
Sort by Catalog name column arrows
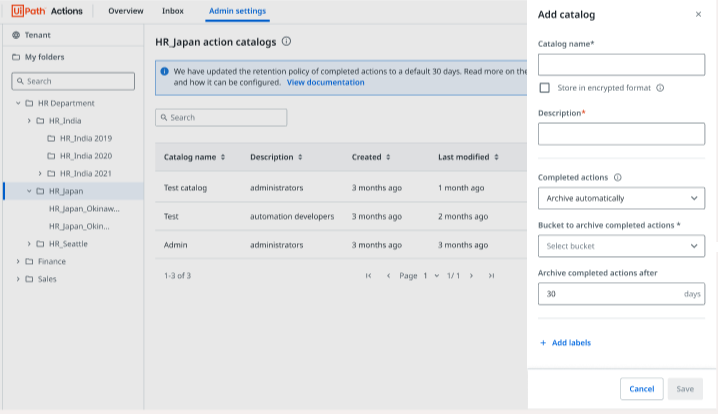tap(223, 157)
